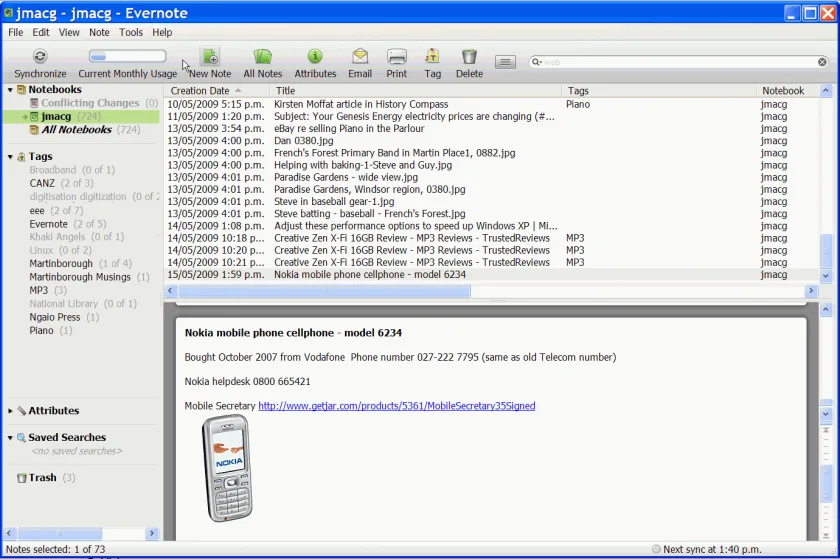Select Paradise Gardens - wide view.jpg
840x559 pixels.
[x=491, y=177]
